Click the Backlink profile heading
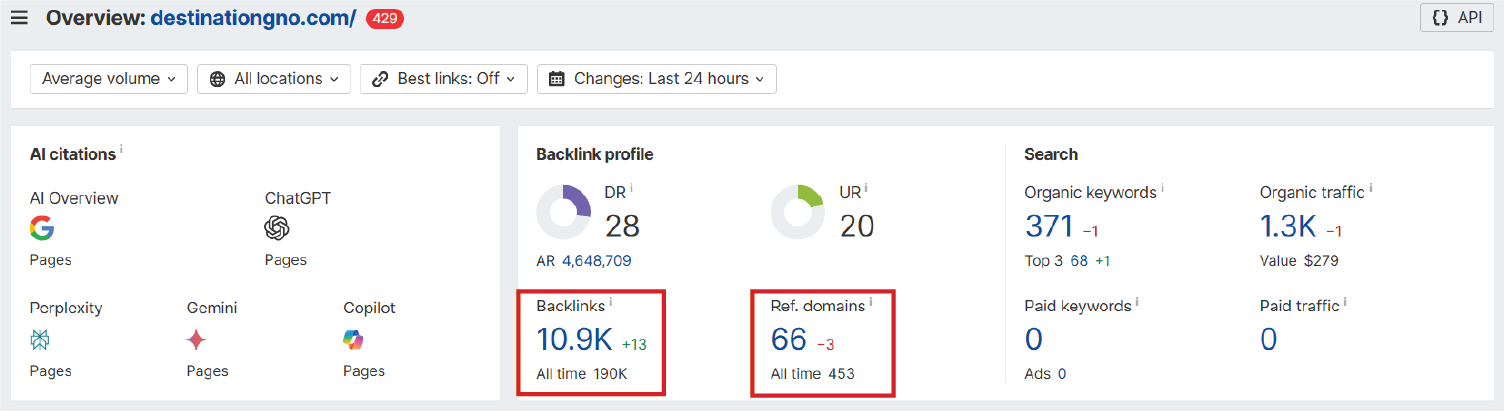 coord(595,154)
